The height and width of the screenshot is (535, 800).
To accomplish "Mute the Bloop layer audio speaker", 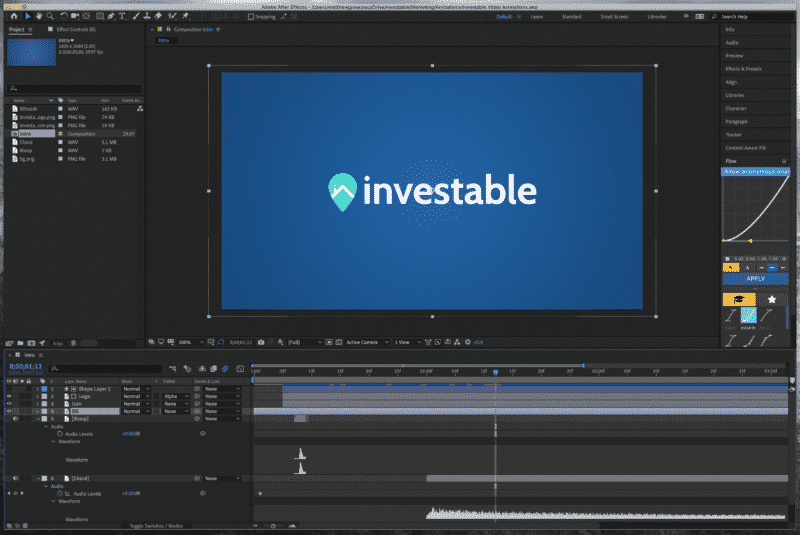I will click(15, 419).
